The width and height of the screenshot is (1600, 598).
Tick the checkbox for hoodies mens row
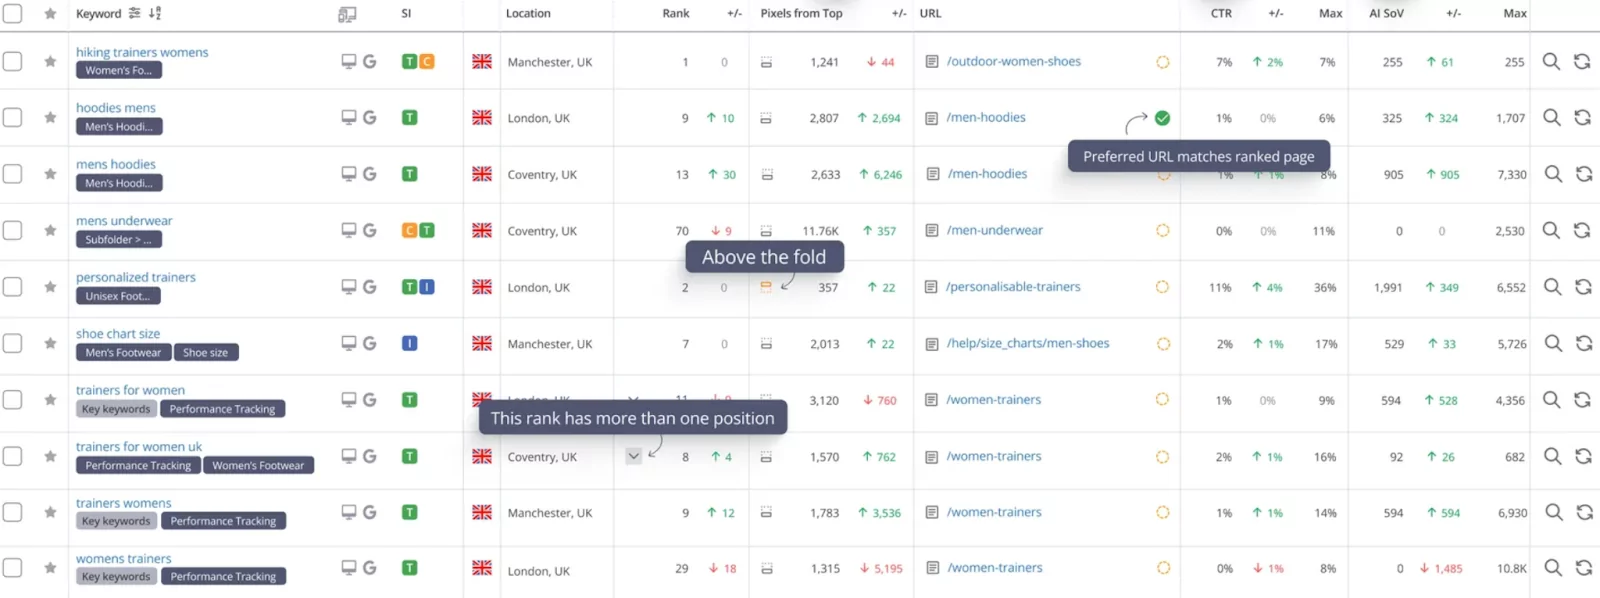12,117
